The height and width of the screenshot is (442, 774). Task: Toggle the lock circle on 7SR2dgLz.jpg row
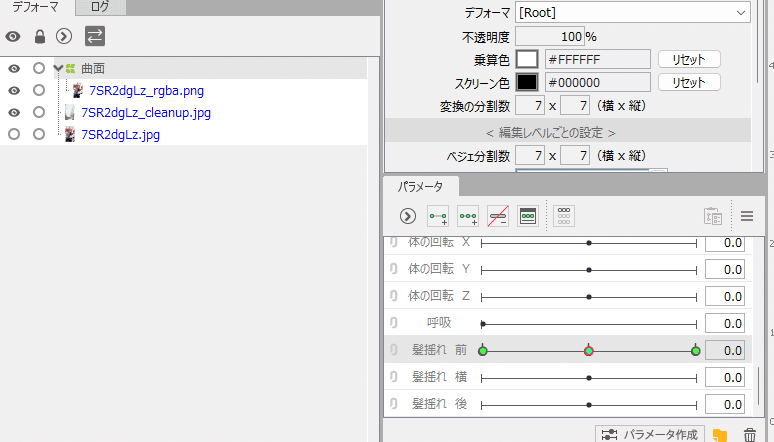pos(39,134)
